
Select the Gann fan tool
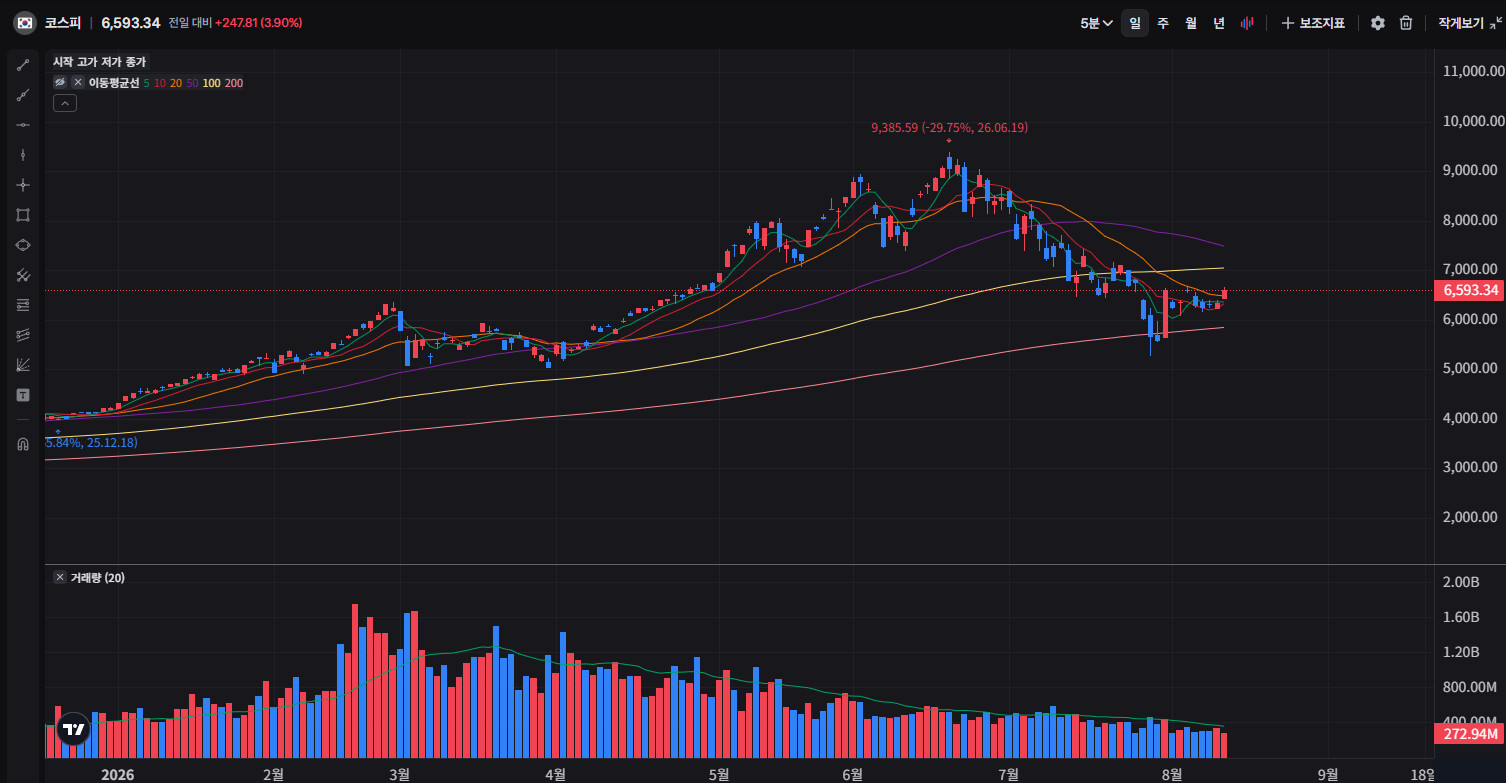23,365
